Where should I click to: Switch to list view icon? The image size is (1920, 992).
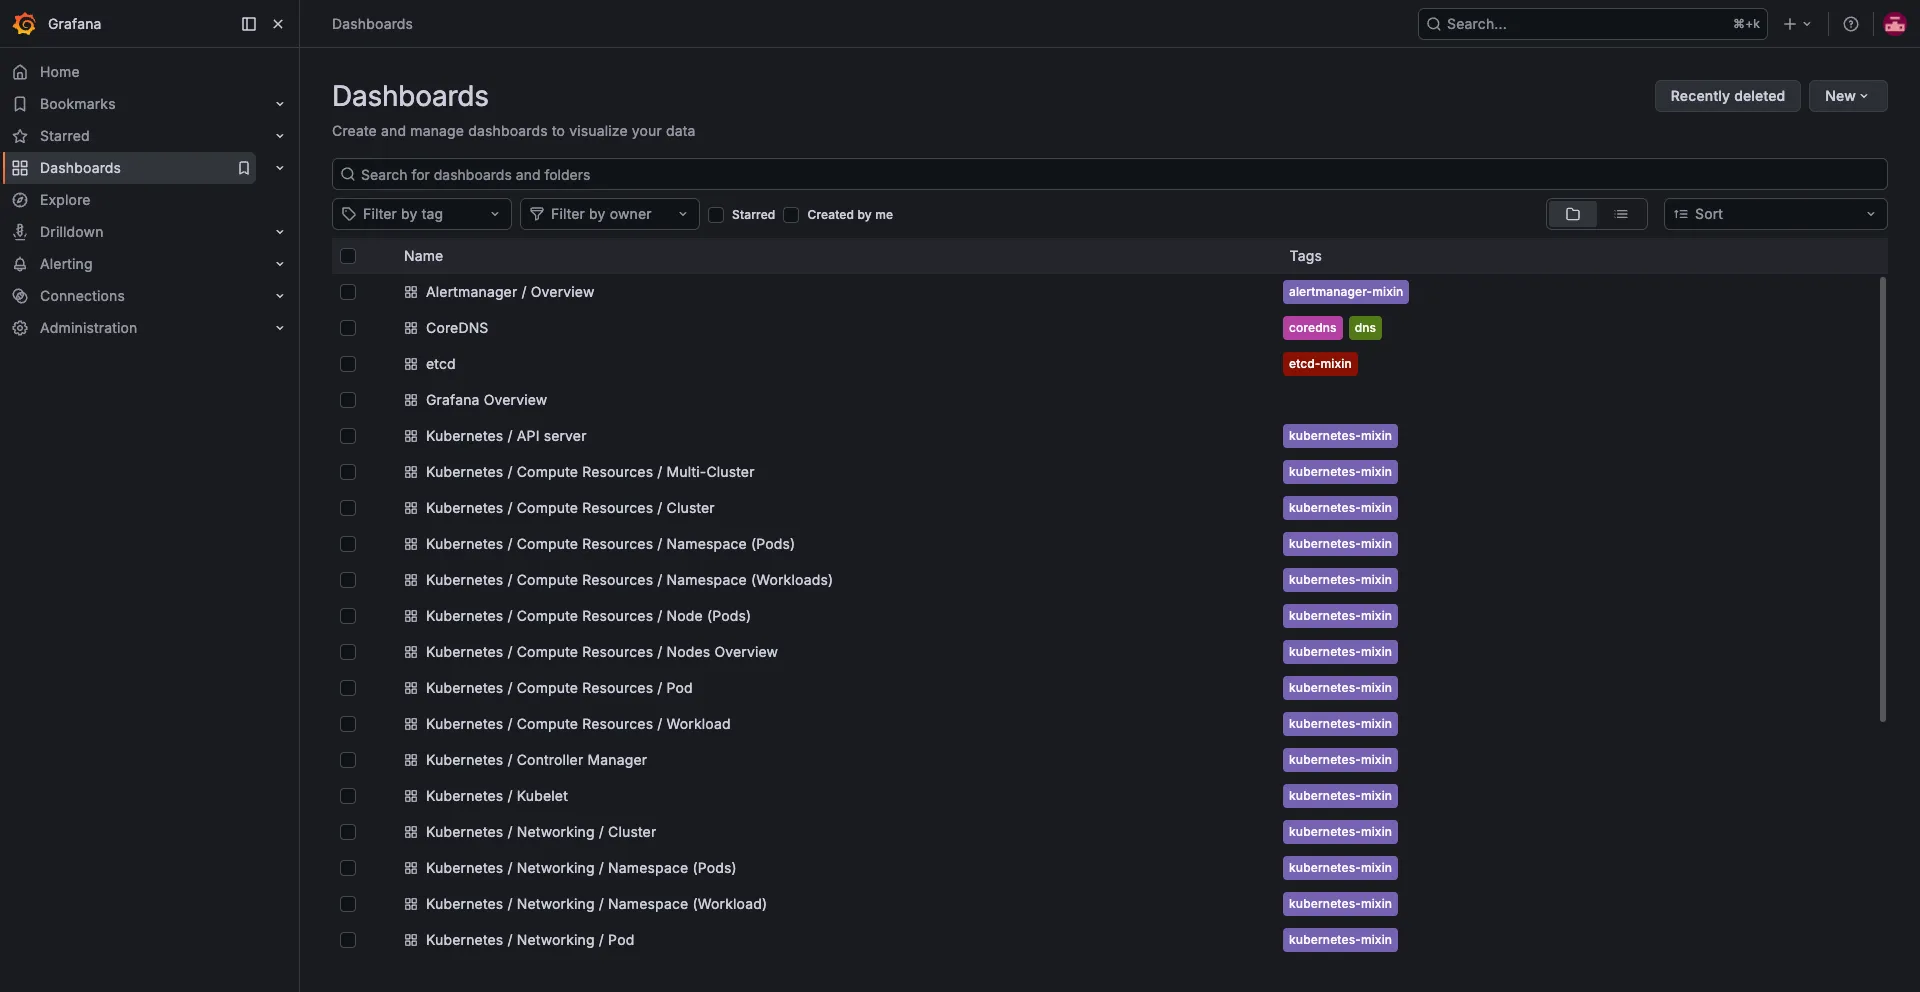coord(1622,214)
